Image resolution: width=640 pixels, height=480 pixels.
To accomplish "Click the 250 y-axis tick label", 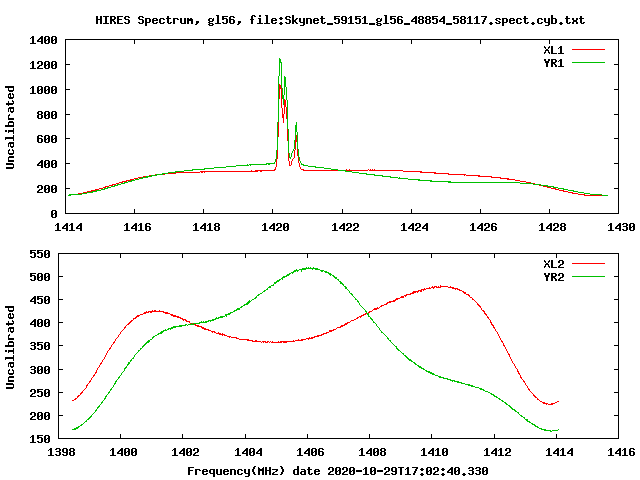I will (40, 393).
